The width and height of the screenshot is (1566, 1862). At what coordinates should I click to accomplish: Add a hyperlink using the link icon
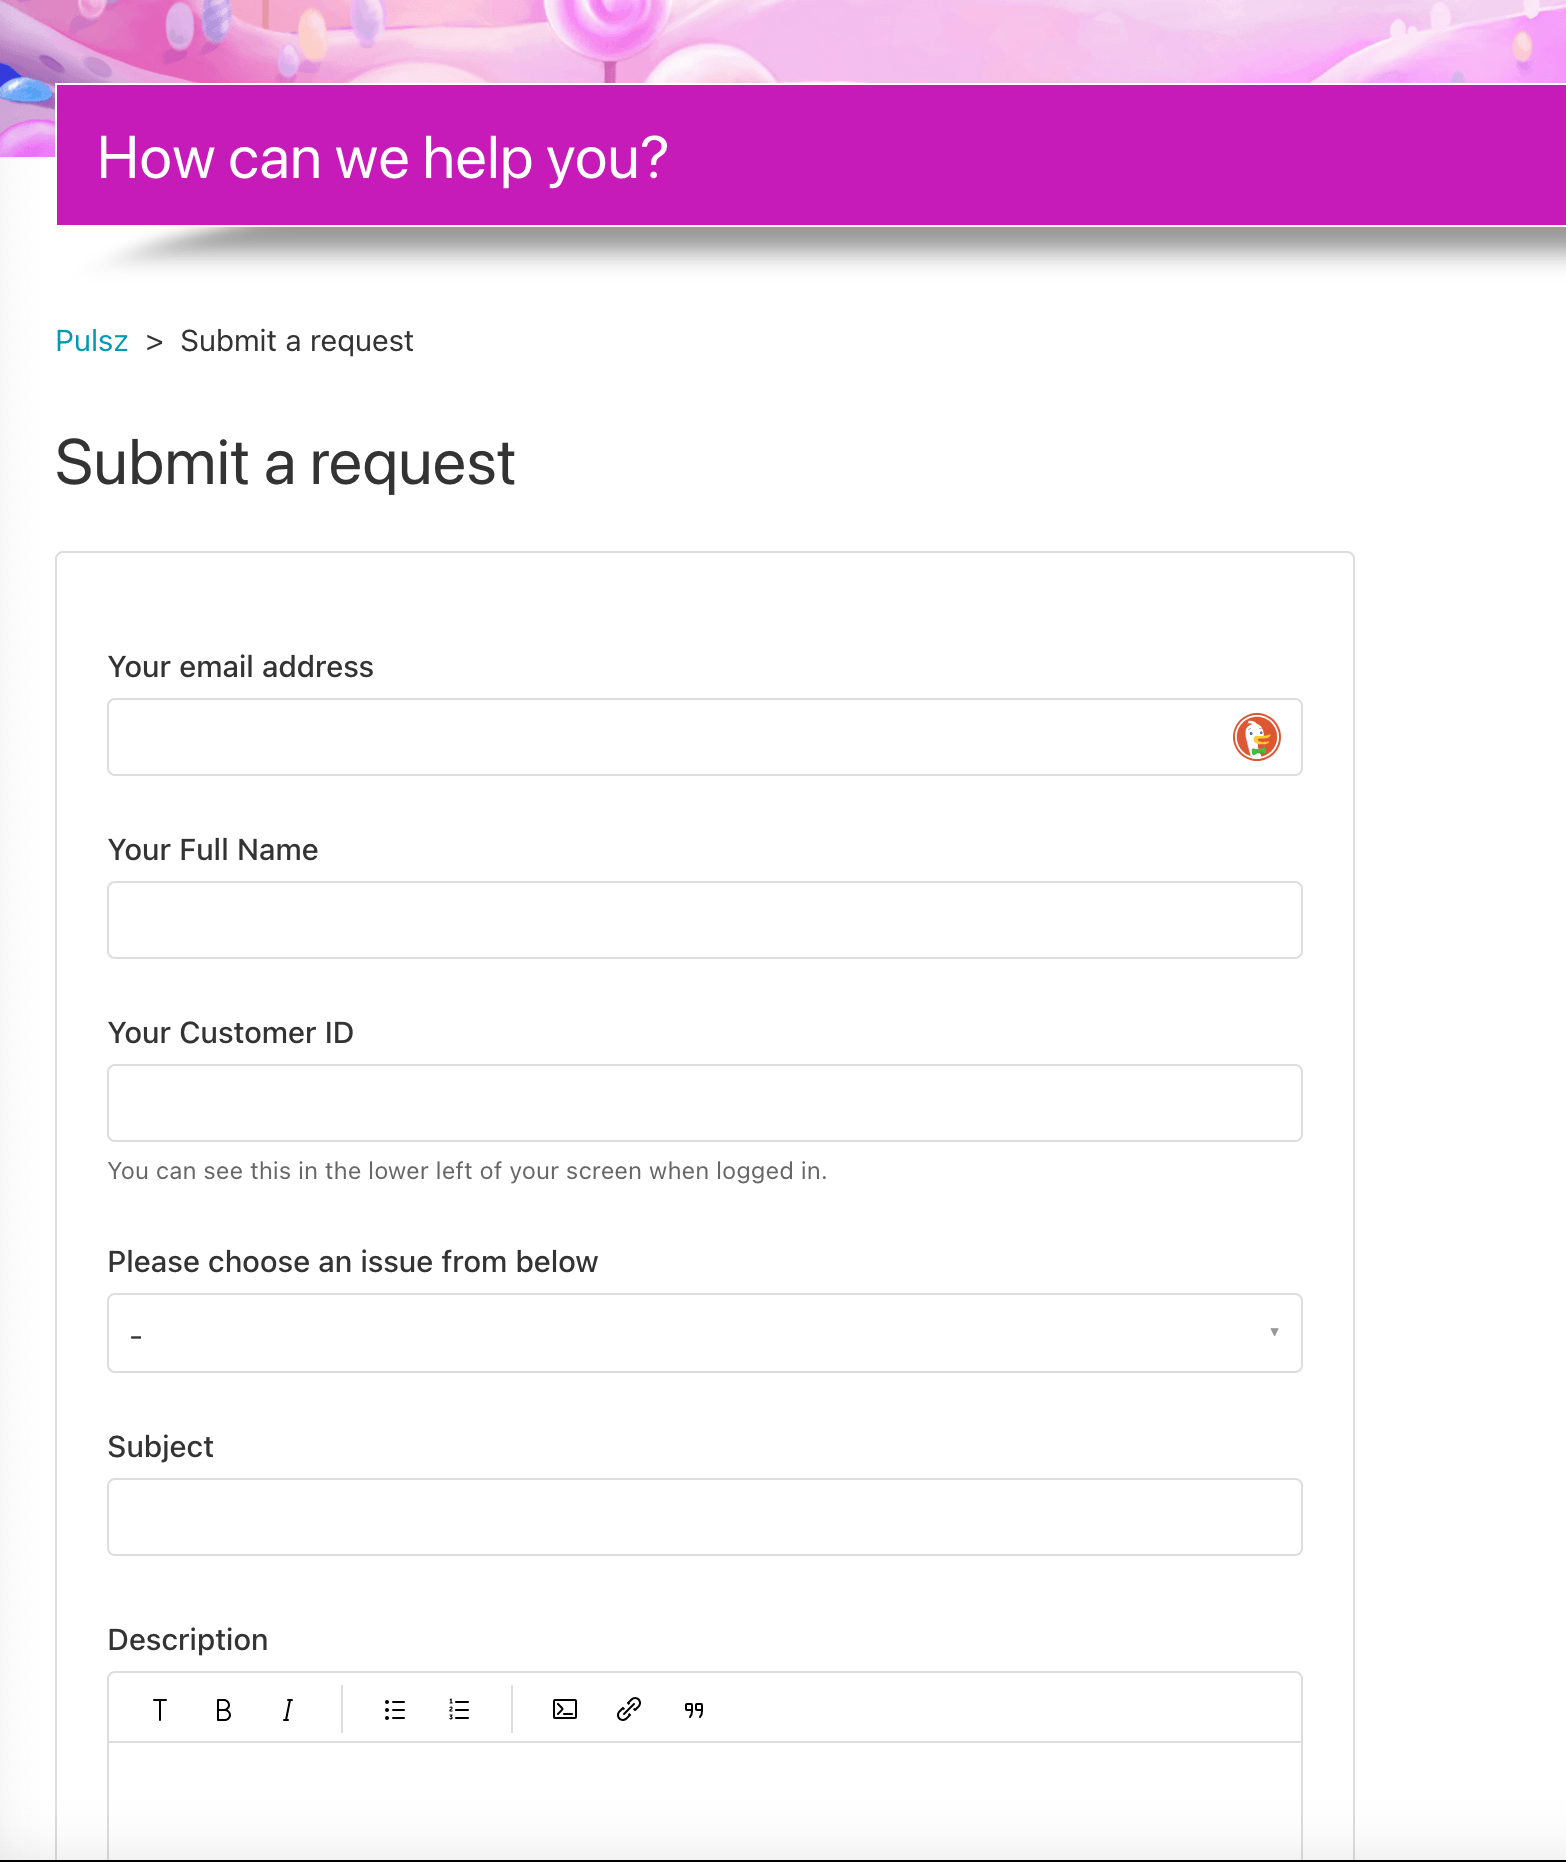point(629,1710)
